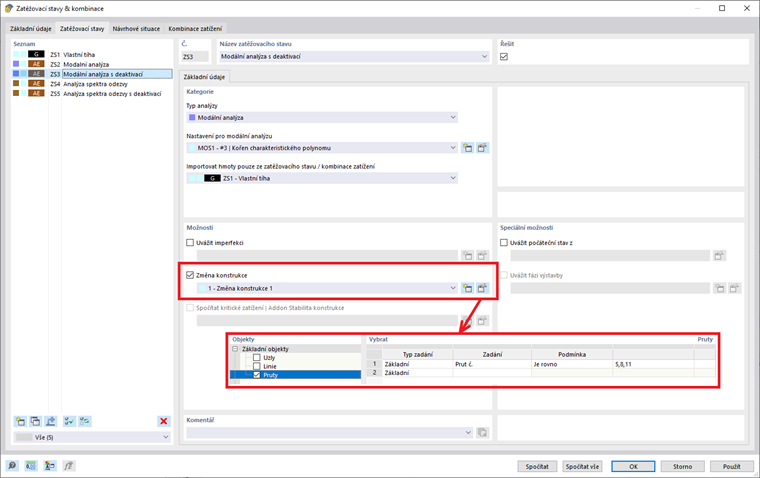Toggle Spočítat kritické zatížení checkbox
The height and width of the screenshot is (478, 760).
pyautogui.click(x=190, y=307)
